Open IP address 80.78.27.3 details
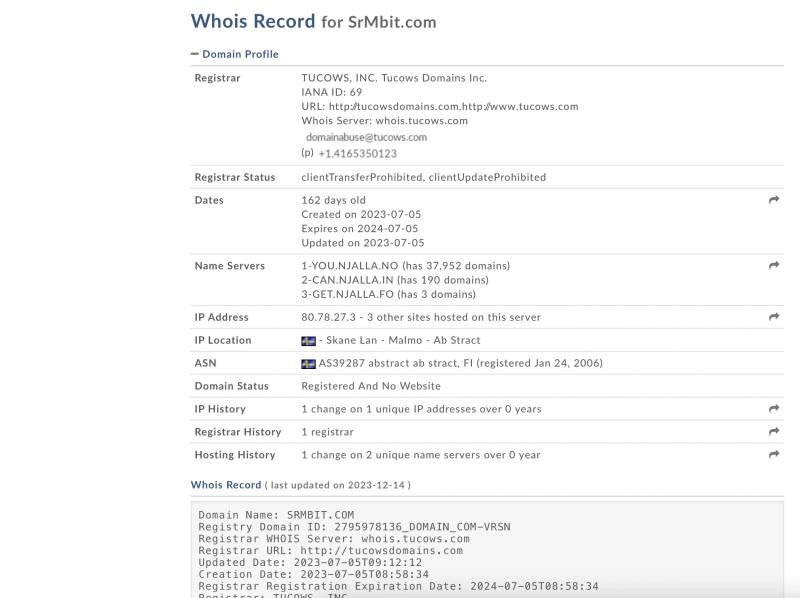 click(x=329, y=317)
